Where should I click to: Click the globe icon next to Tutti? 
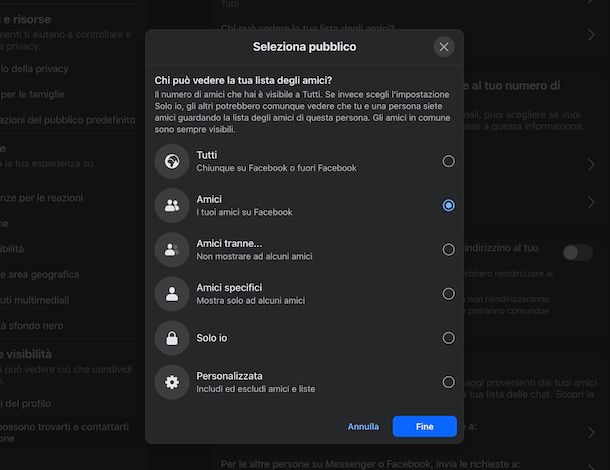point(172,161)
